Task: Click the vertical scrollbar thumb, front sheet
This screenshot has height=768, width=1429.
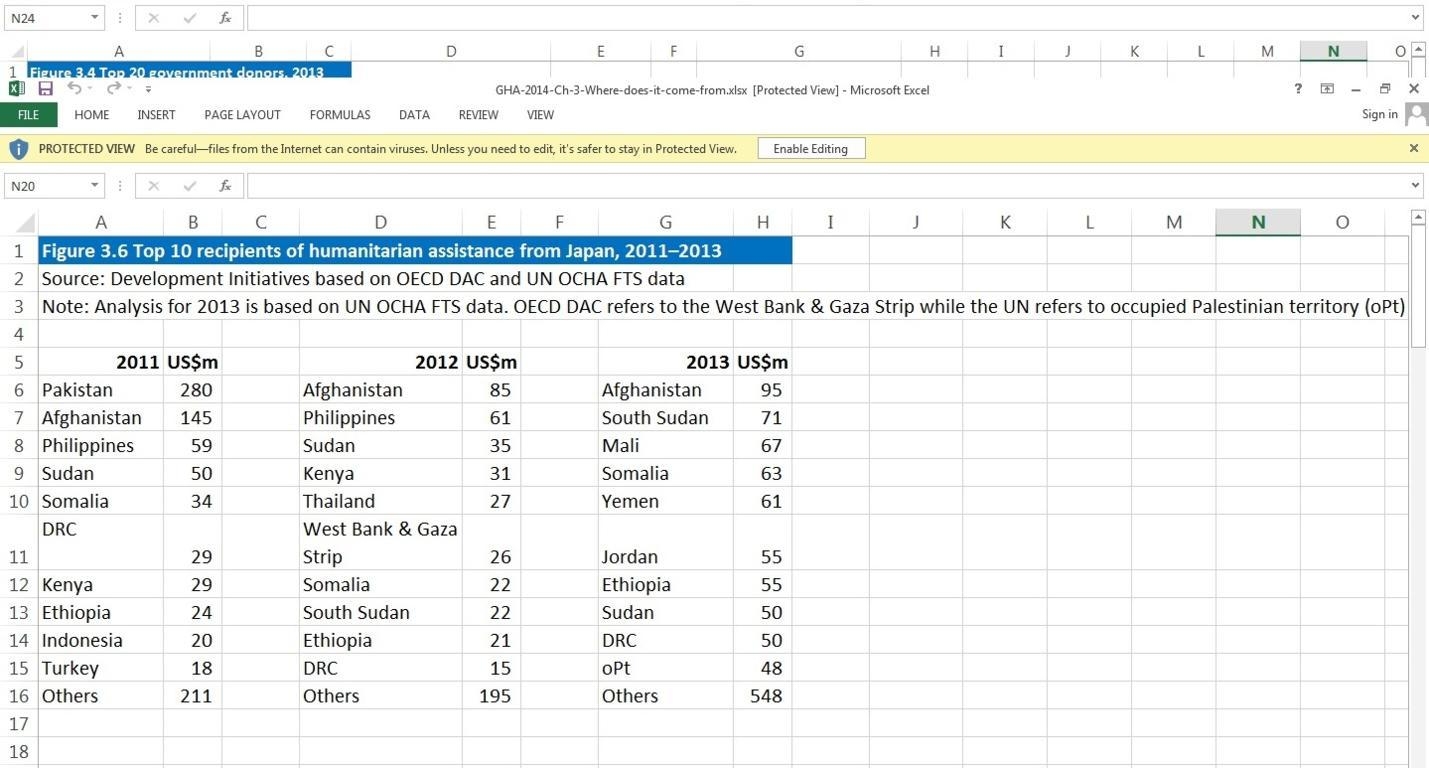Action: 1418,287
